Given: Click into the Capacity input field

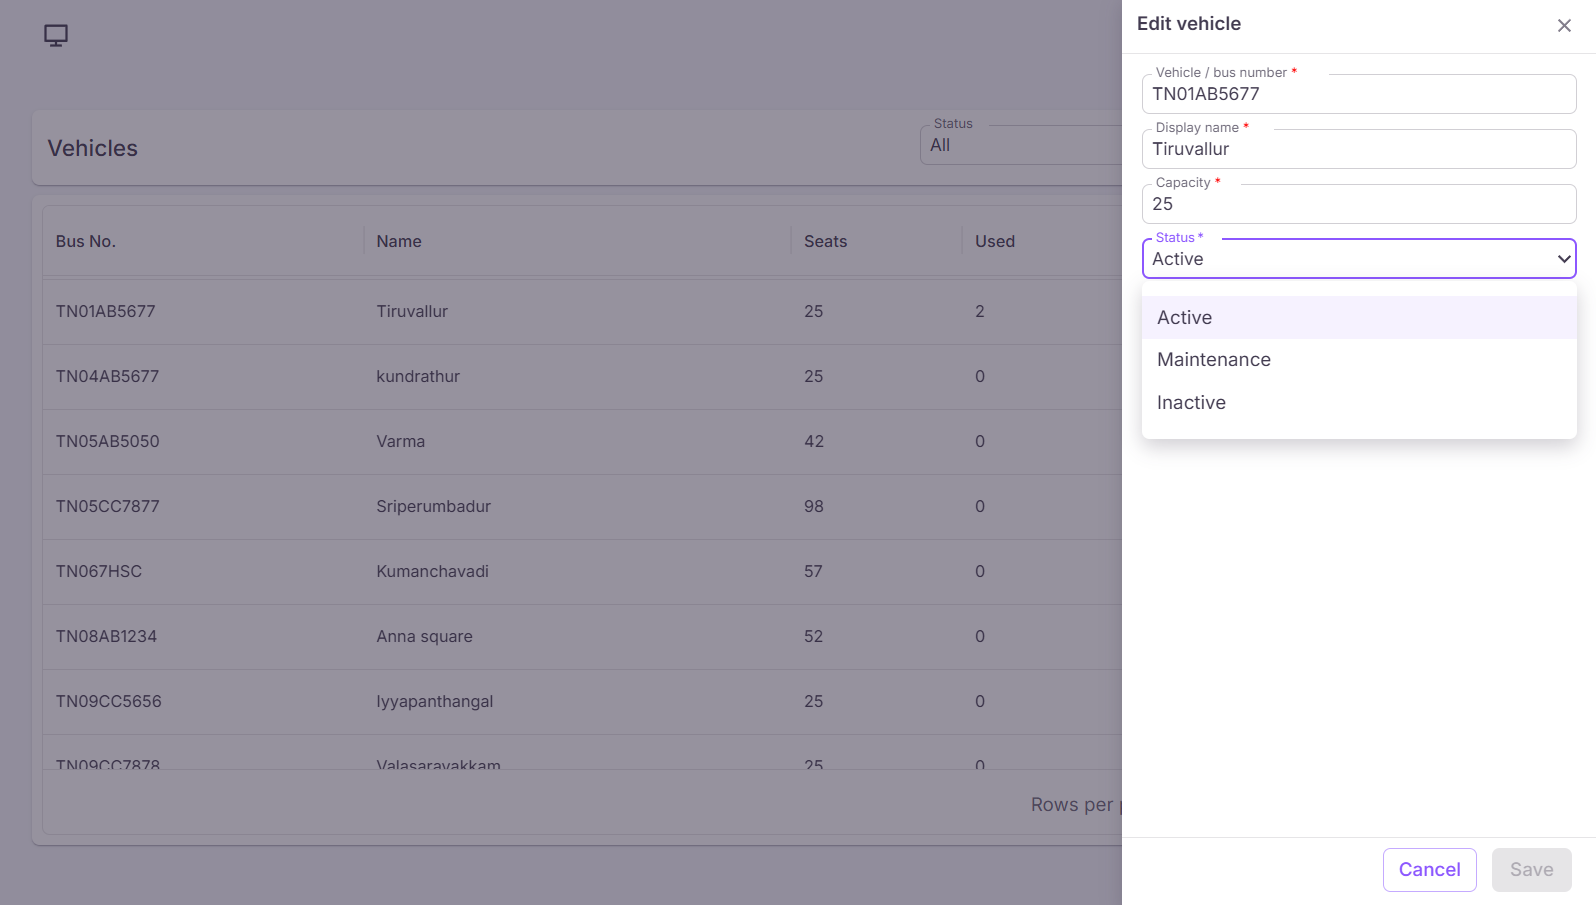Looking at the screenshot, I should pyautogui.click(x=1359, y=204).
